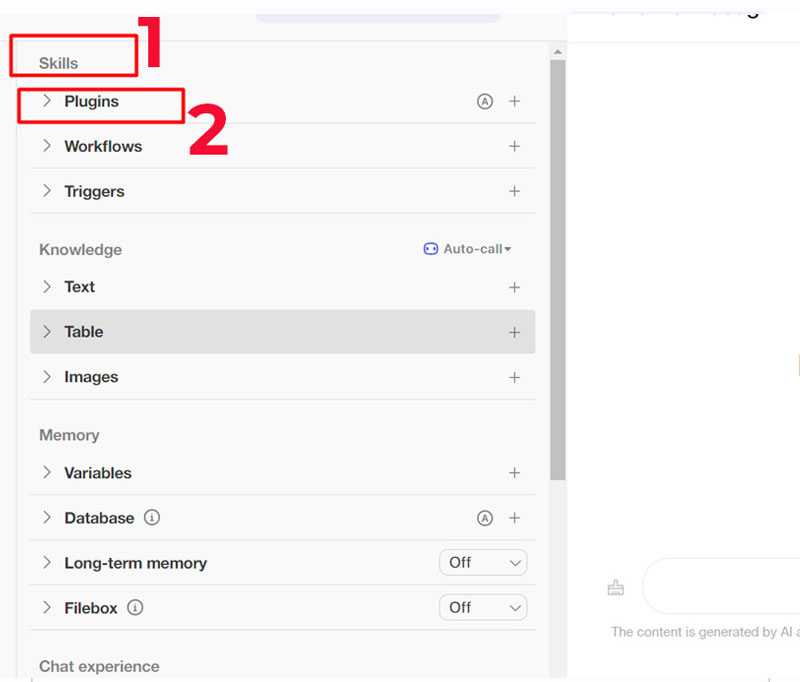Add a workflow using plus icon
Image resolution: width=800 pixels, height=682 pixels.
click(x=514, y=146)
